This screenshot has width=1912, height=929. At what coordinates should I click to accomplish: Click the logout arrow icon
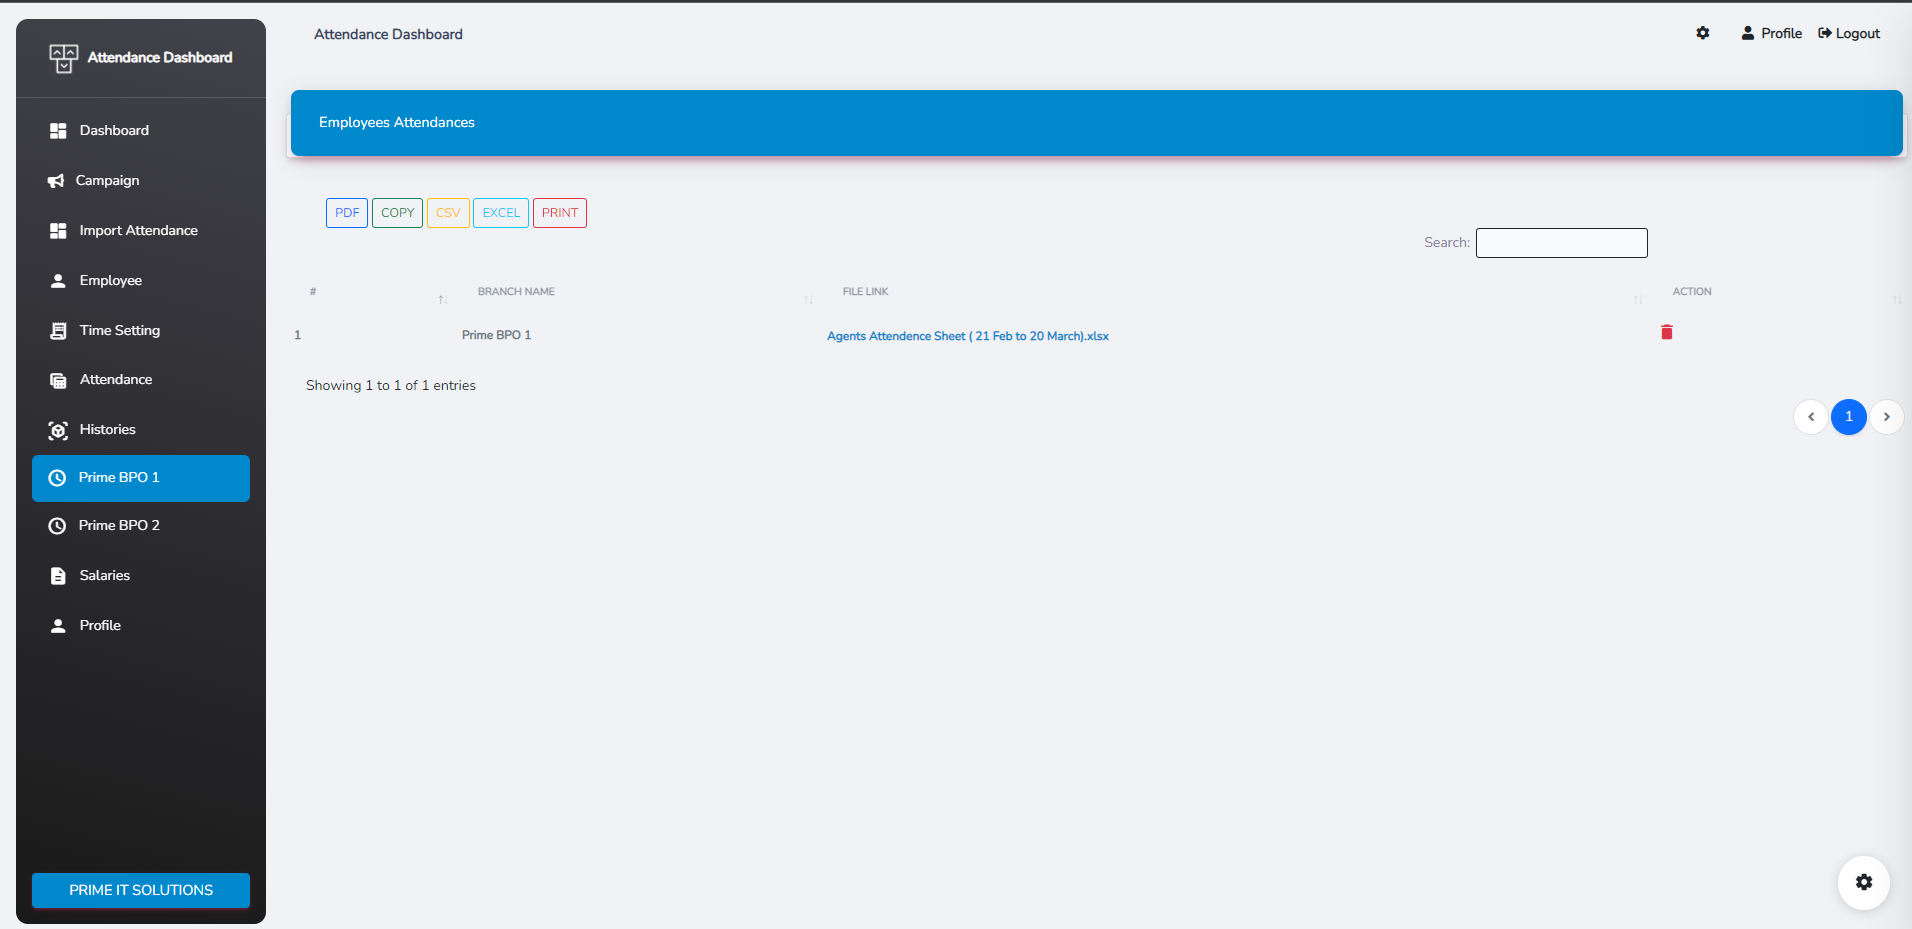coord(1825,33)
